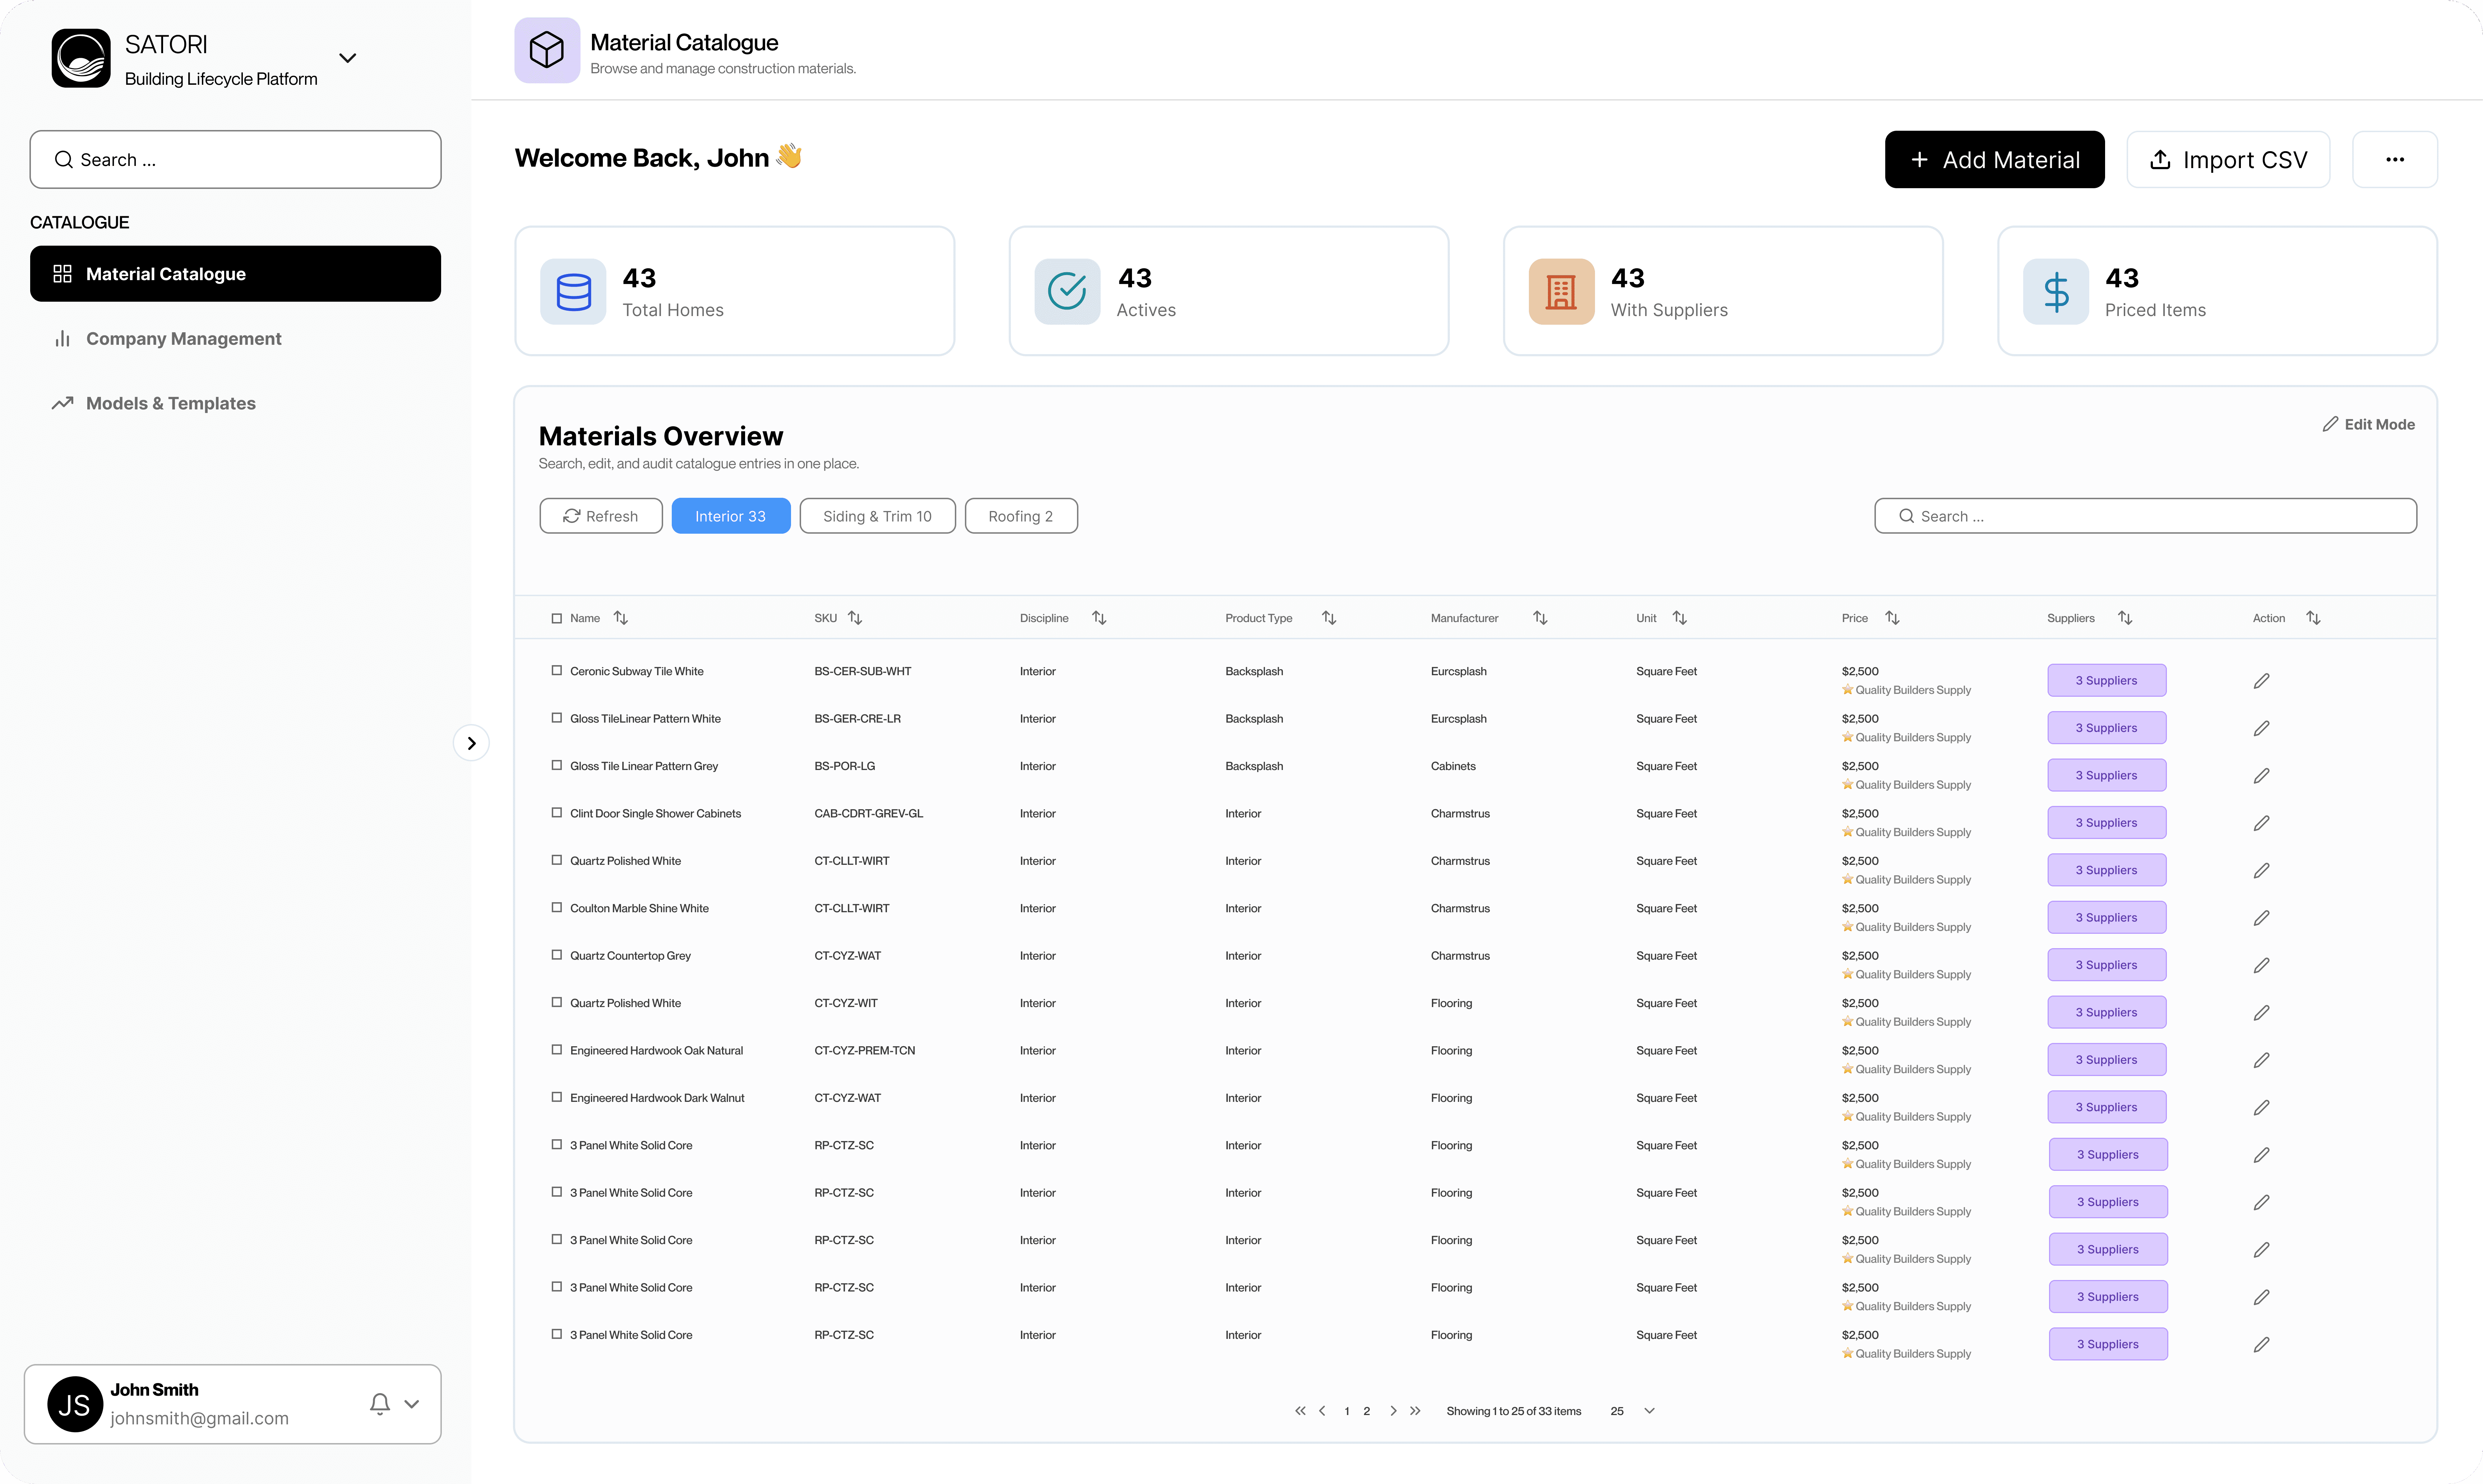Click the Import CSV button
The width and height of the screenshot is (2483, 1484).
click(x=2228, y=160)
